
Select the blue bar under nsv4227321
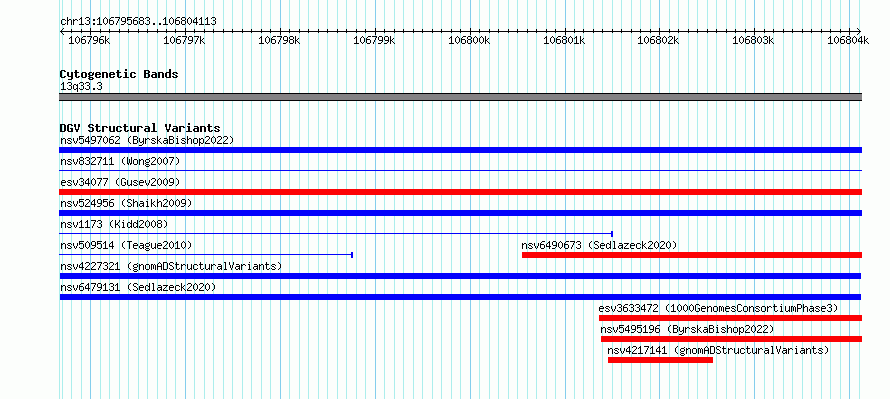(x=460, y=276)
